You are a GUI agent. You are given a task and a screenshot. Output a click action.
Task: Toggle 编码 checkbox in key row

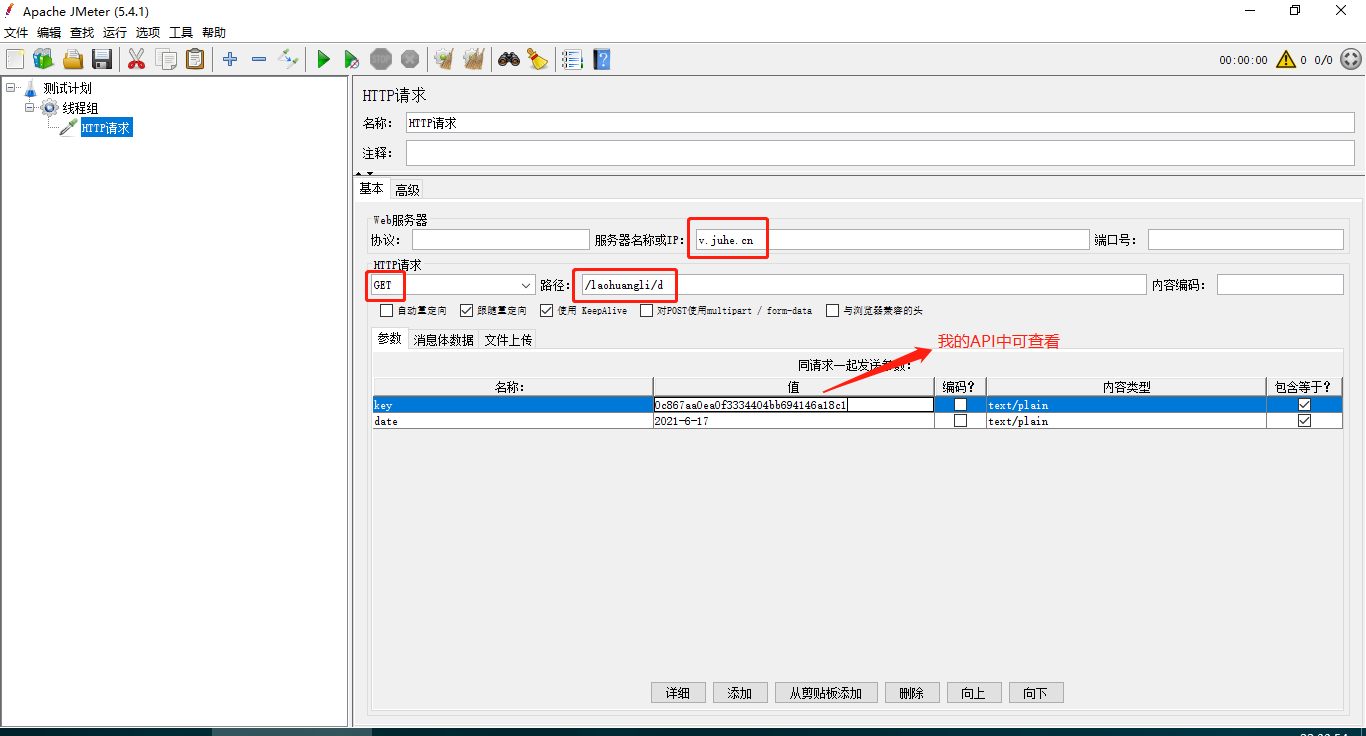(961, 405)
